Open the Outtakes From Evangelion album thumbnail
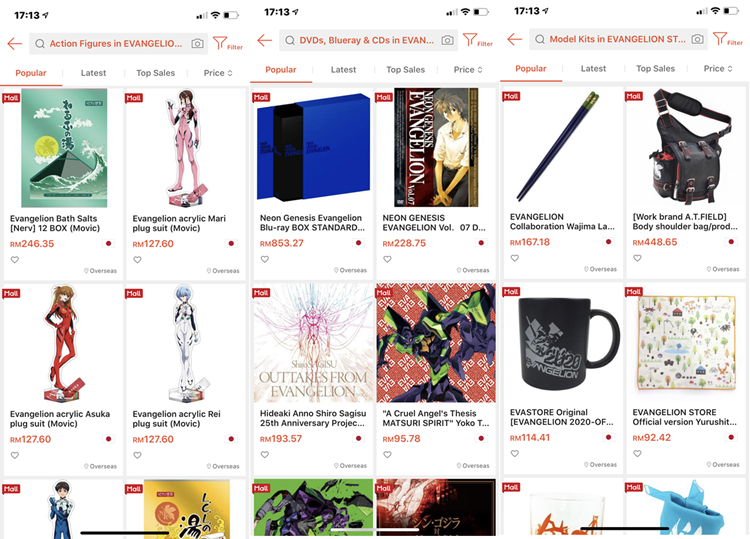The image size is (750, 539). 313,343
